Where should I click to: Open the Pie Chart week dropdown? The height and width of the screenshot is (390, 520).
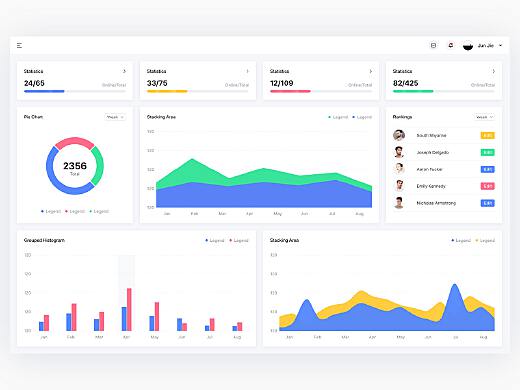(115, 117)
